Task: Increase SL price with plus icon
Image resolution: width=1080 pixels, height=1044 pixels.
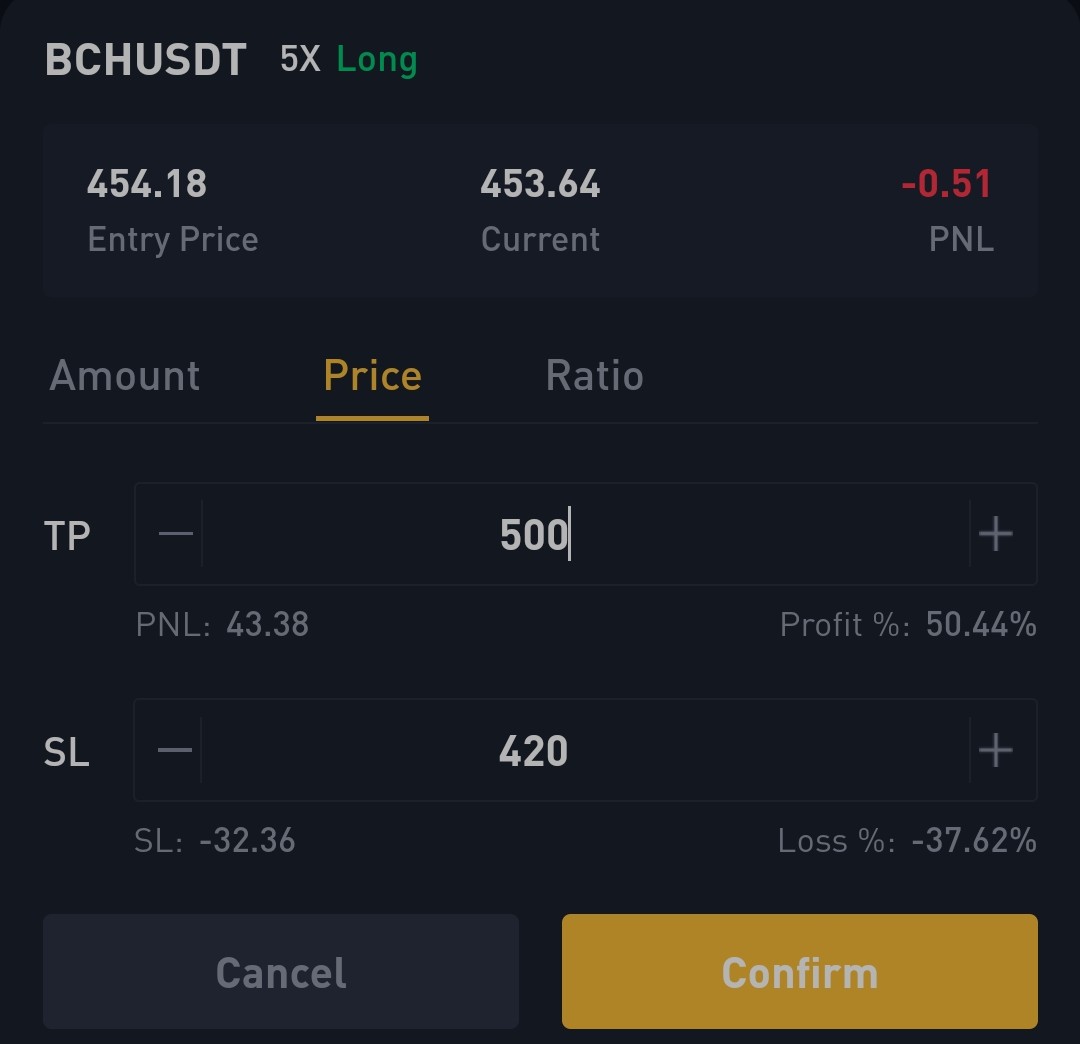Action: pyautogui.click(x=995, y=750)
